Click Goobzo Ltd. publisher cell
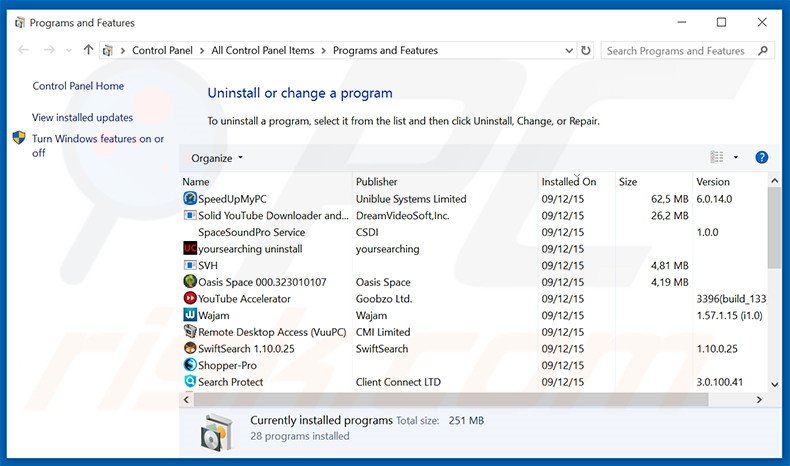The image size is (790, 466). point(384,299)
